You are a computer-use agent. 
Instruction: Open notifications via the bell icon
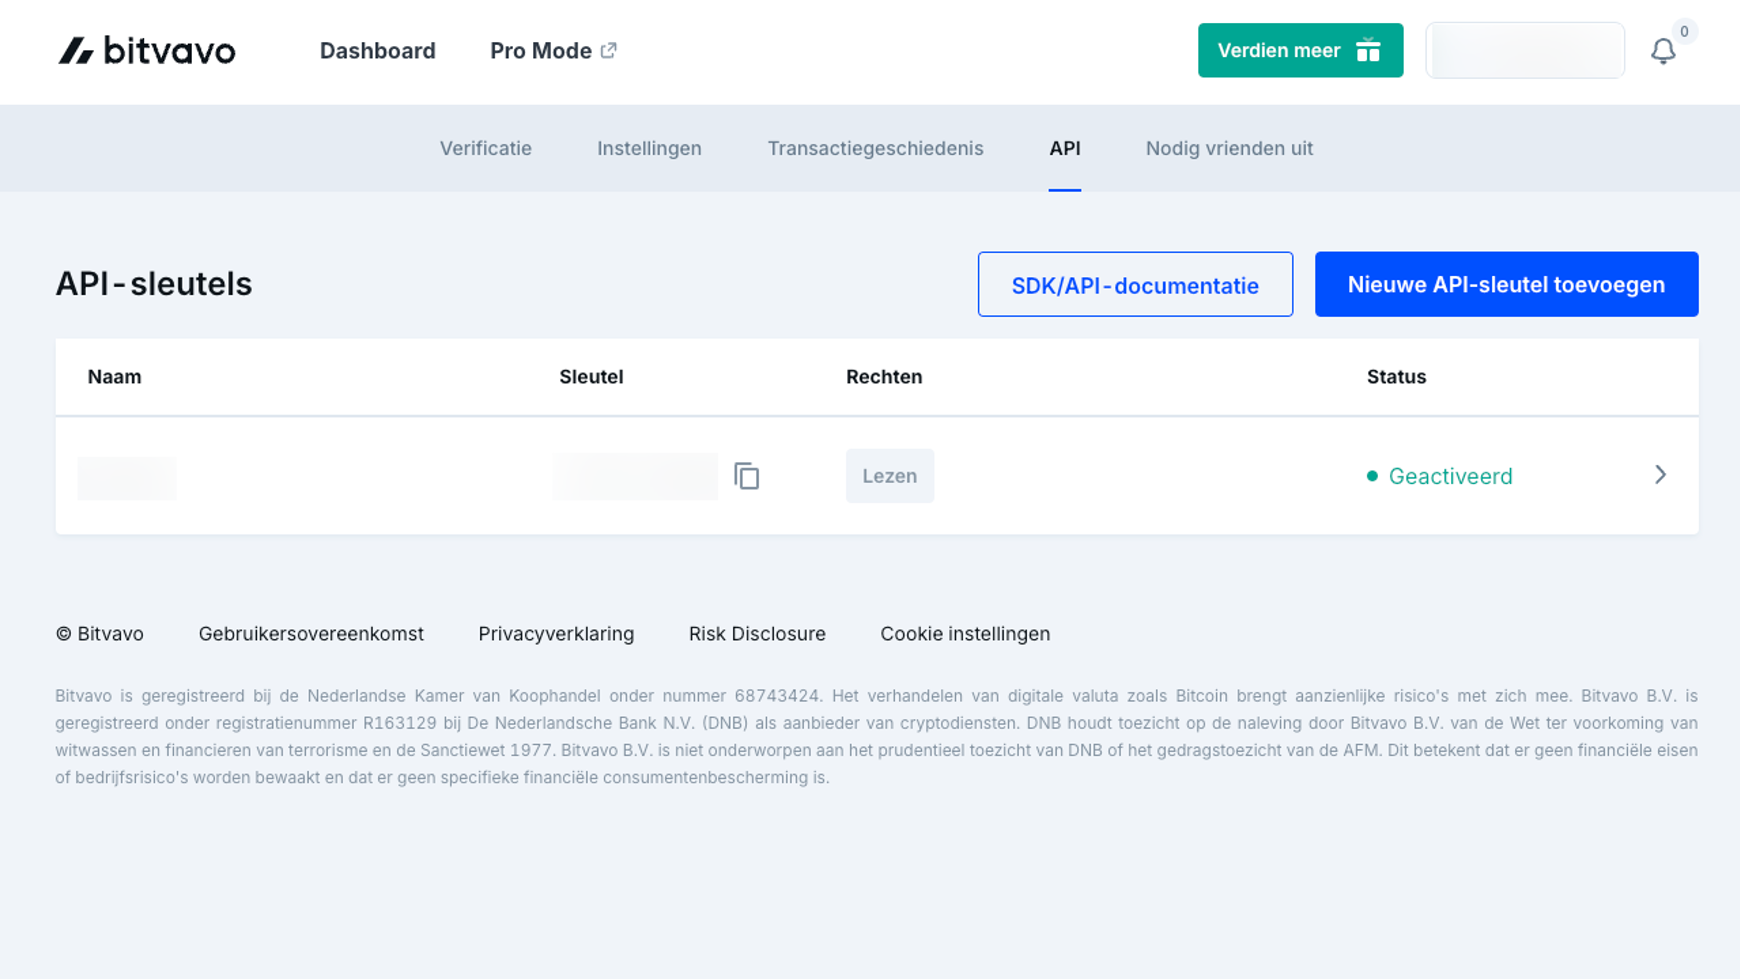pyautogui.click(x=1663, y=50)
